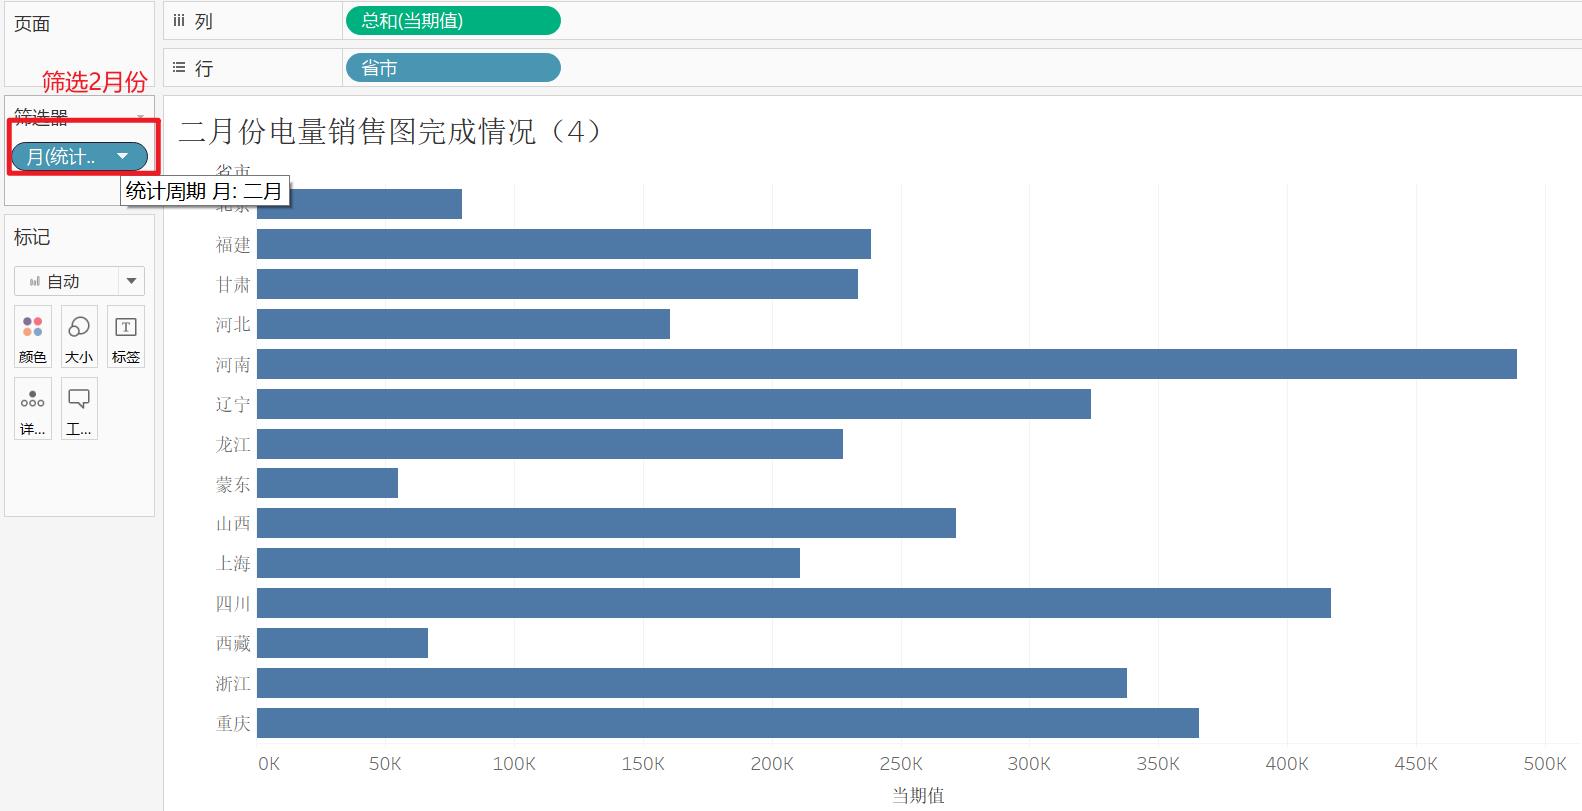The width and height of the screenshot is (1582, 811).
Task: Select the 甘肃 bar
Action: click(557, 284)
